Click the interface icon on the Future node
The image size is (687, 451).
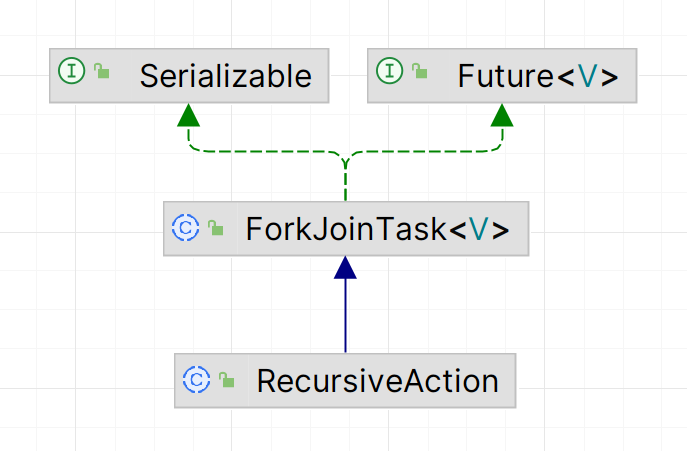click(x=389, y=71)
